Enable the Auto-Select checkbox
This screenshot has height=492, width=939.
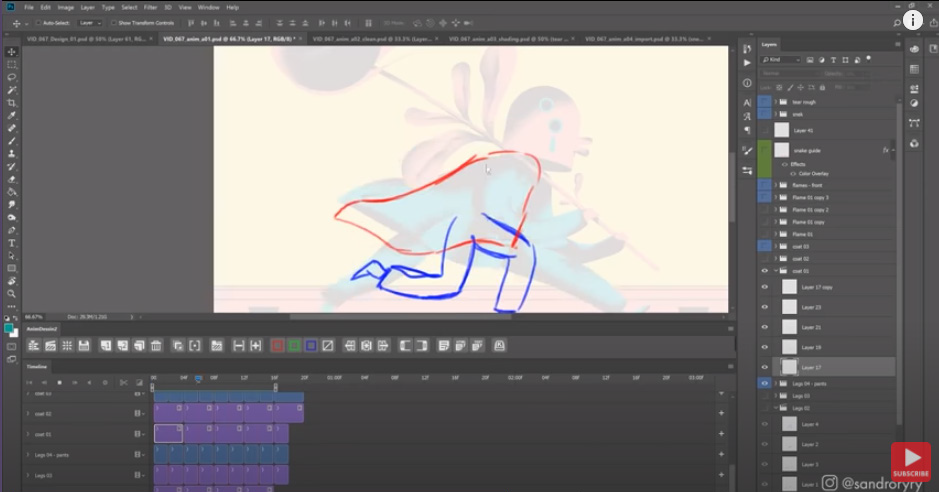(x=38, y=21)
